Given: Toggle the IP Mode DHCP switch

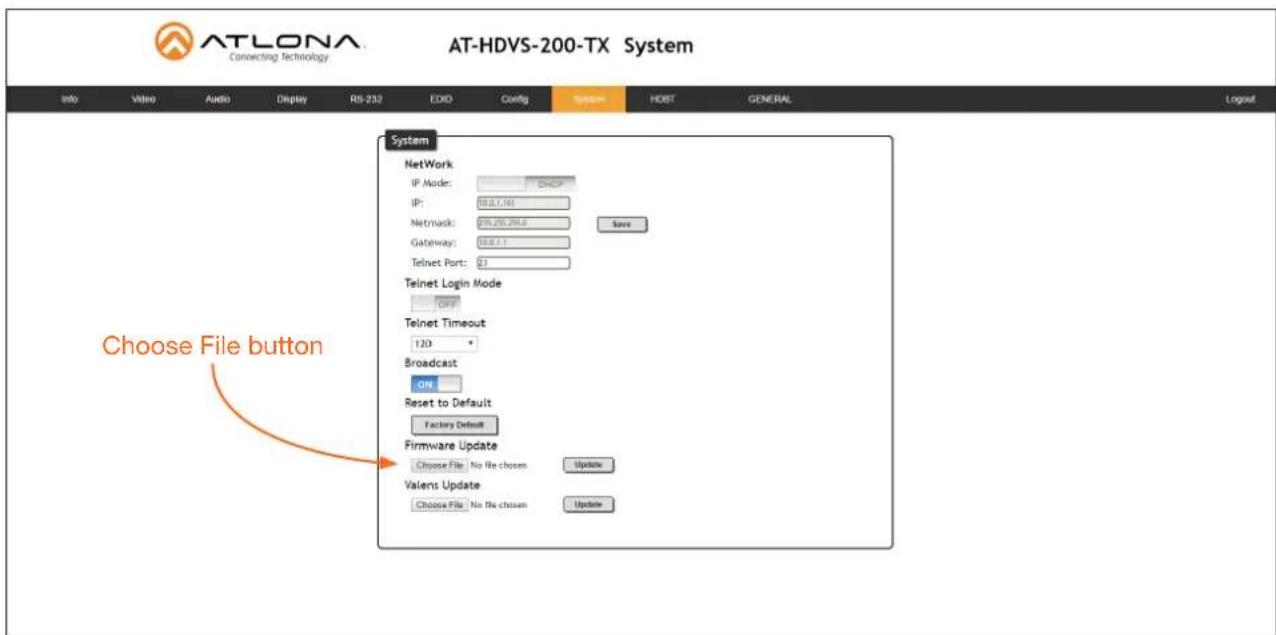Looking at the screenshot, I should 526,183.
